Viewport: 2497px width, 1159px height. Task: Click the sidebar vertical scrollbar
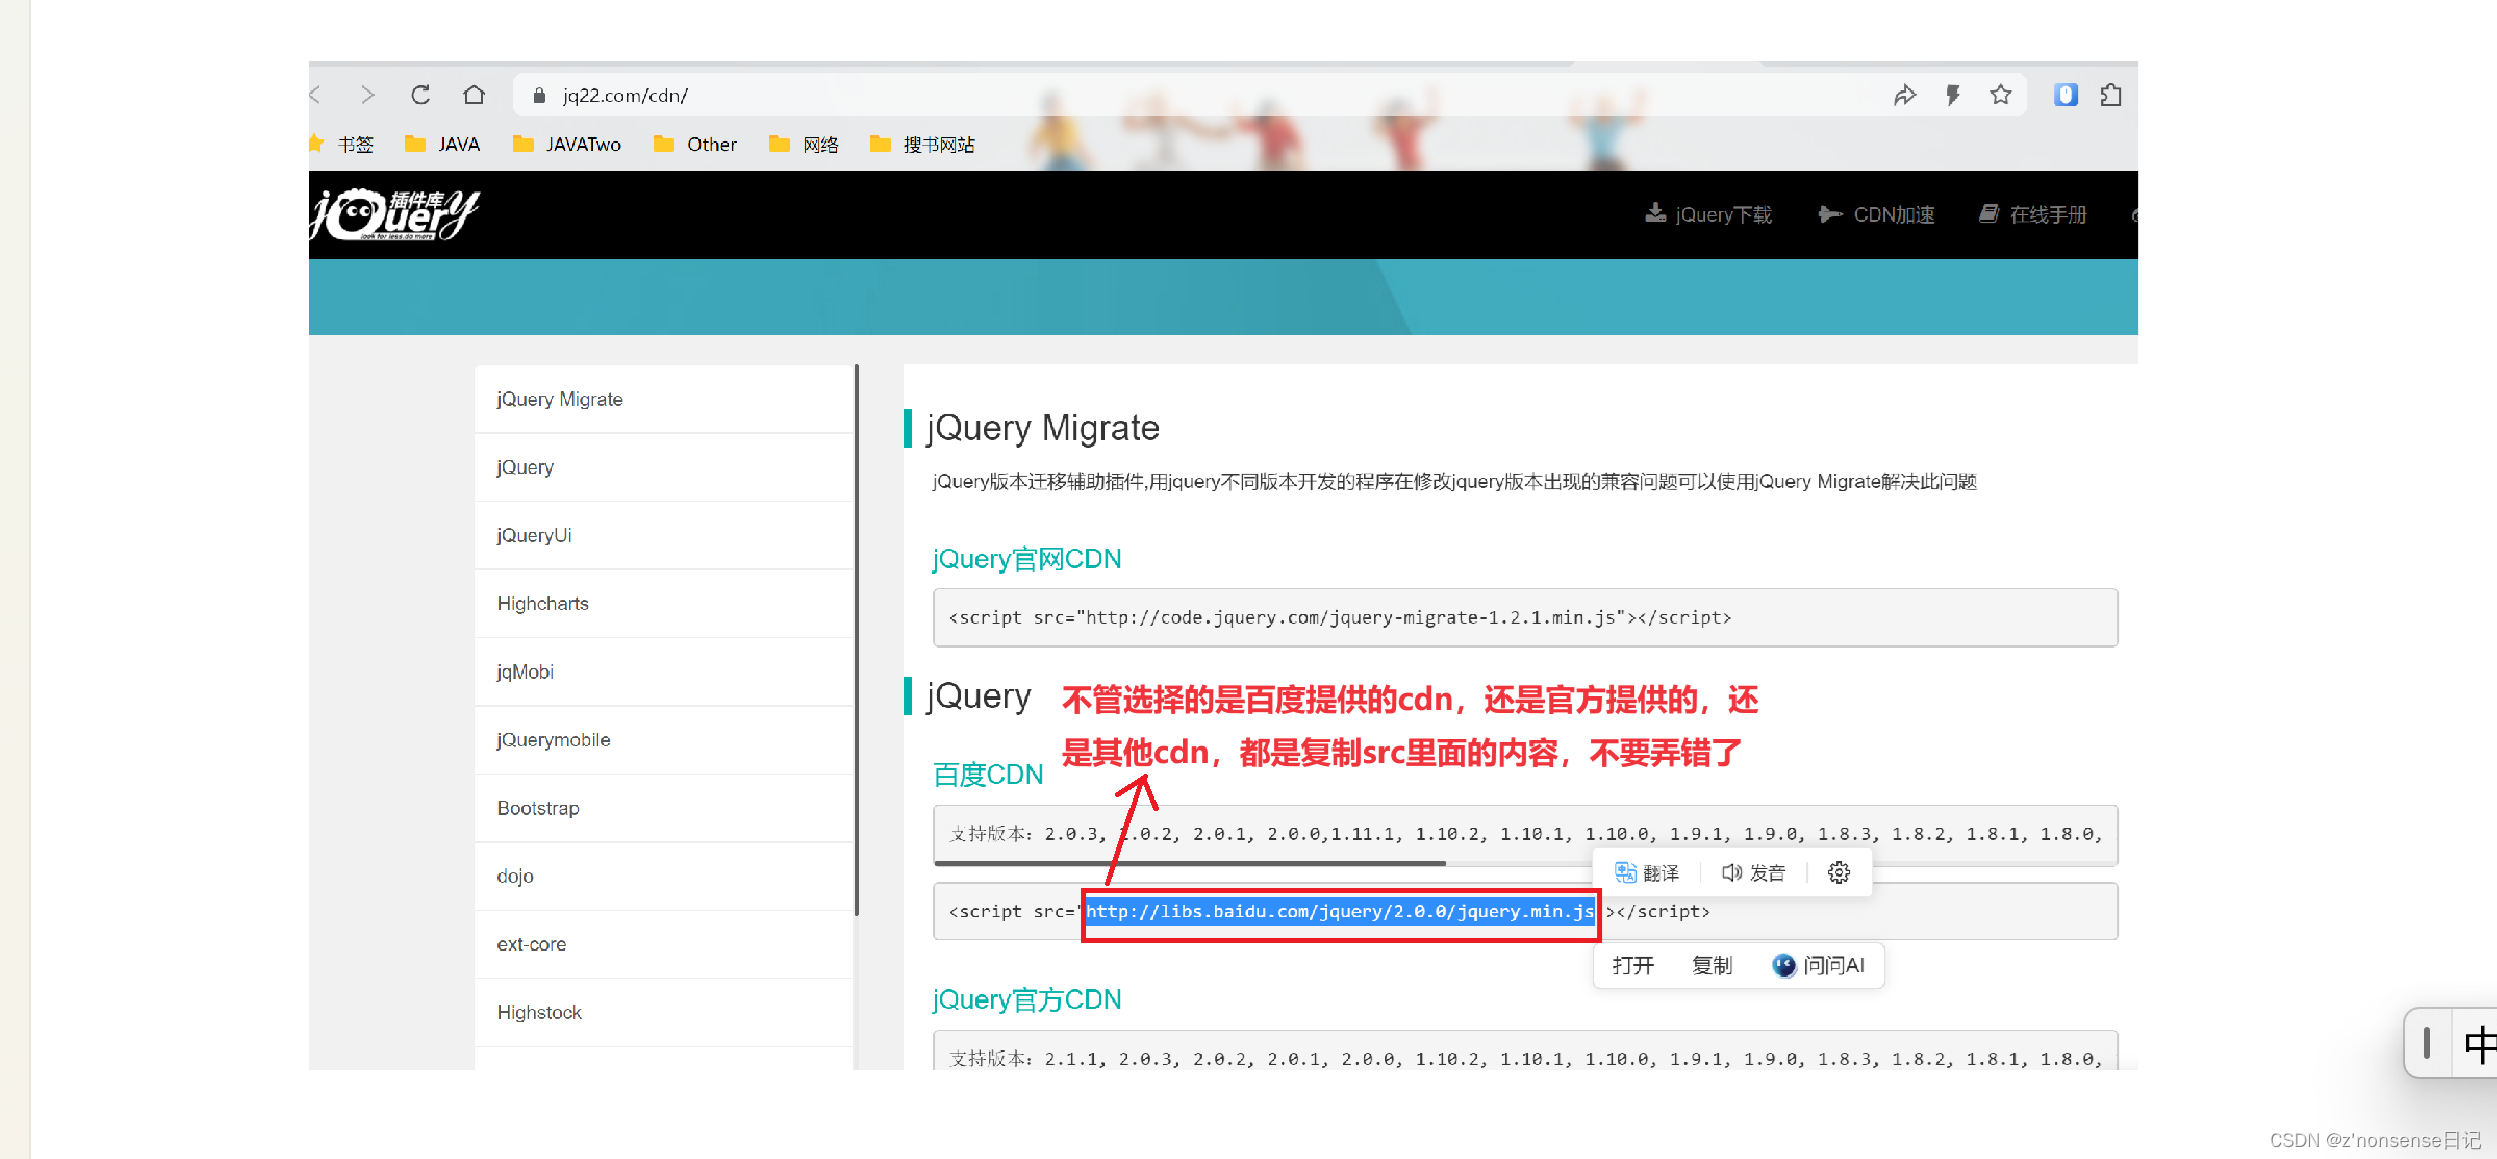pyautogui.click(x=857, y=640)
